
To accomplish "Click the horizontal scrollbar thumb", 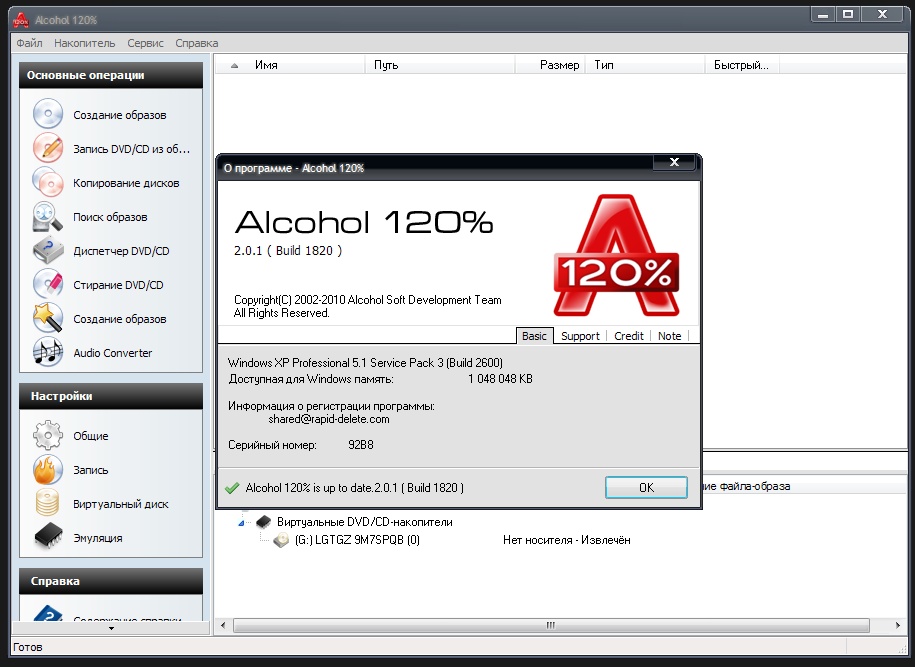I will click(551, 625).
